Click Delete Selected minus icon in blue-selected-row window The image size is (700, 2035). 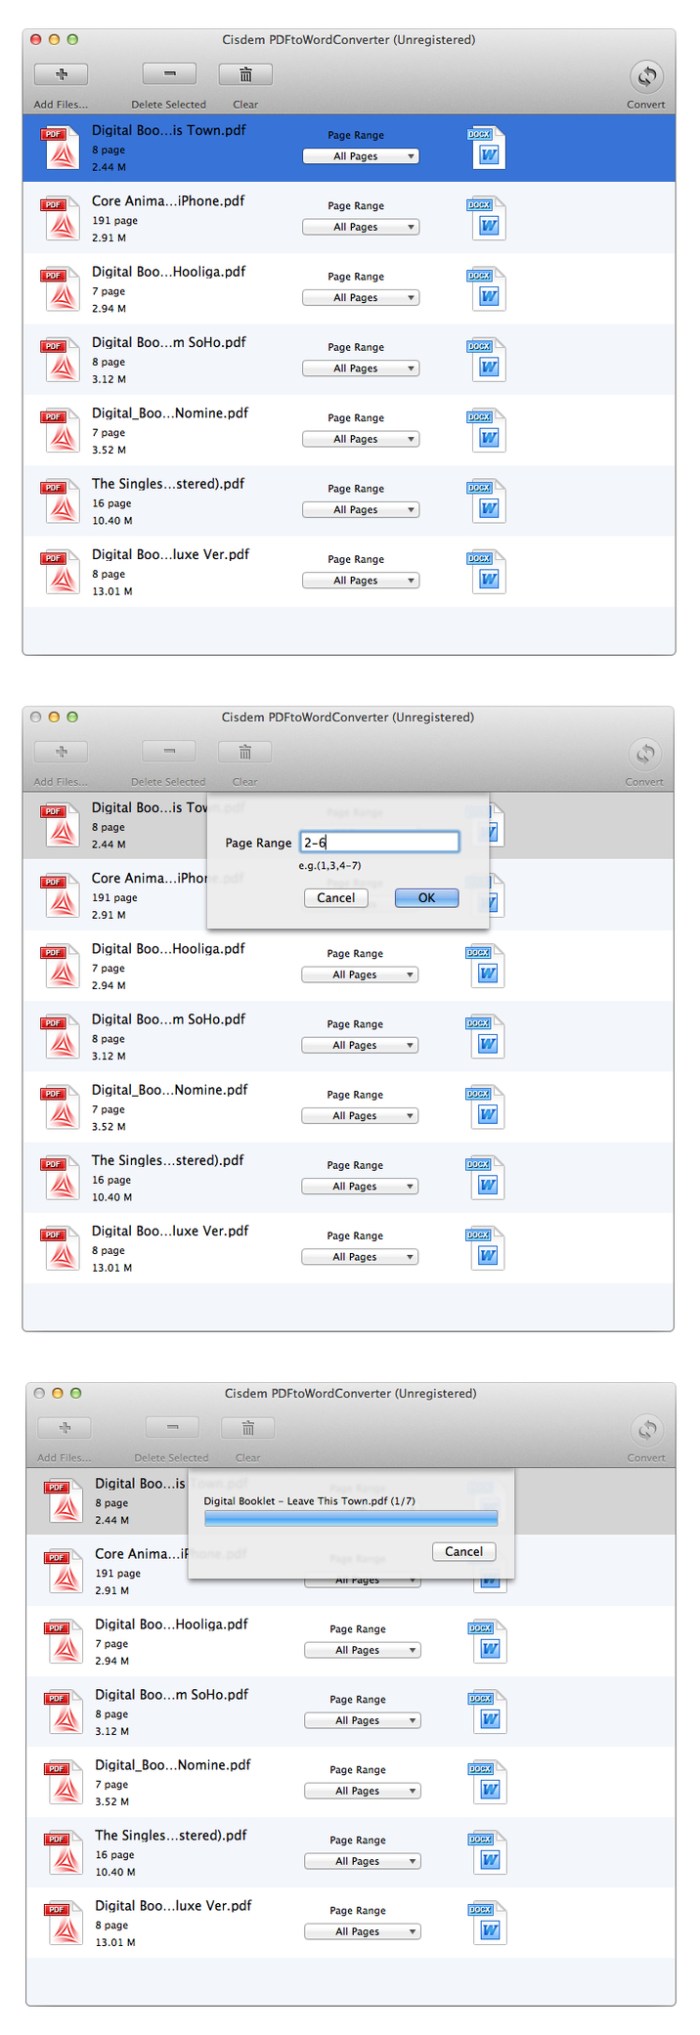point(169,74)
